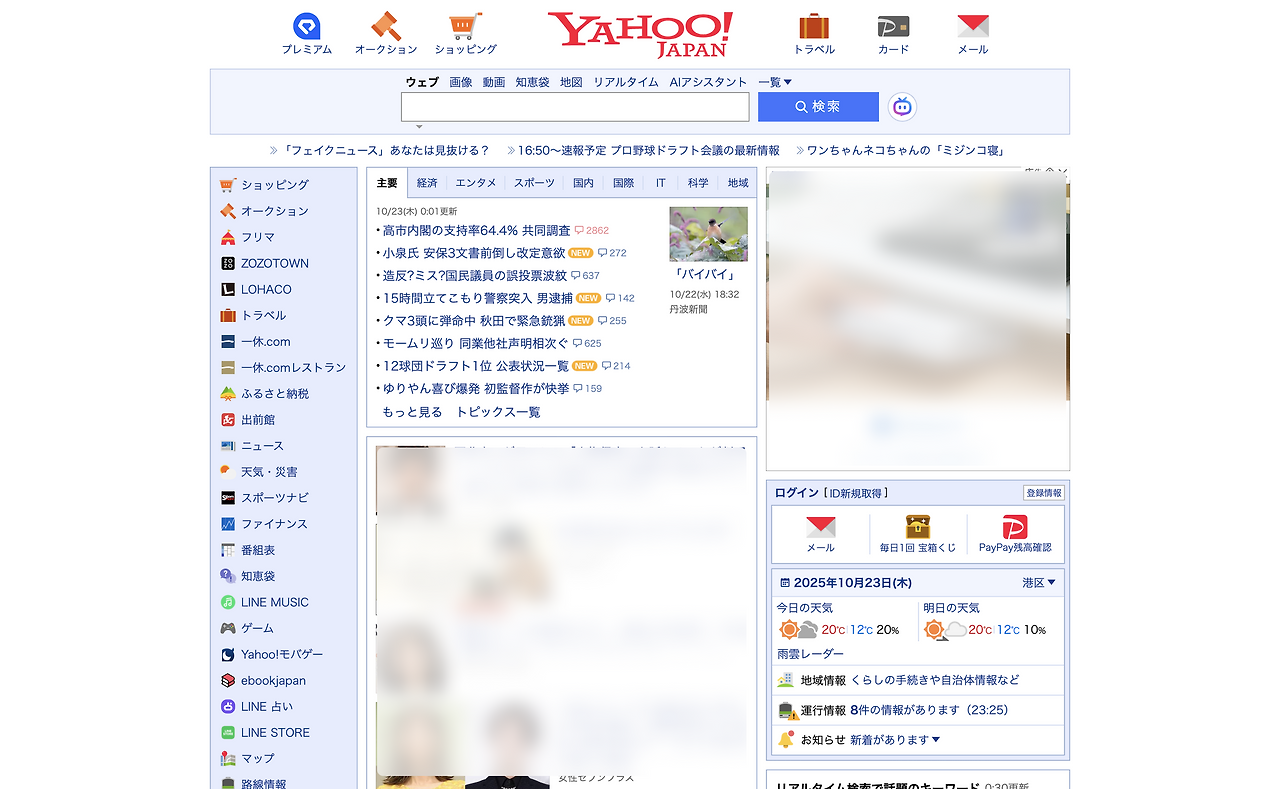Open the 毎日1回 宝箱くじ treasure chest
This screenshot has width=1280, height=789.
click(x=918, y=527)
